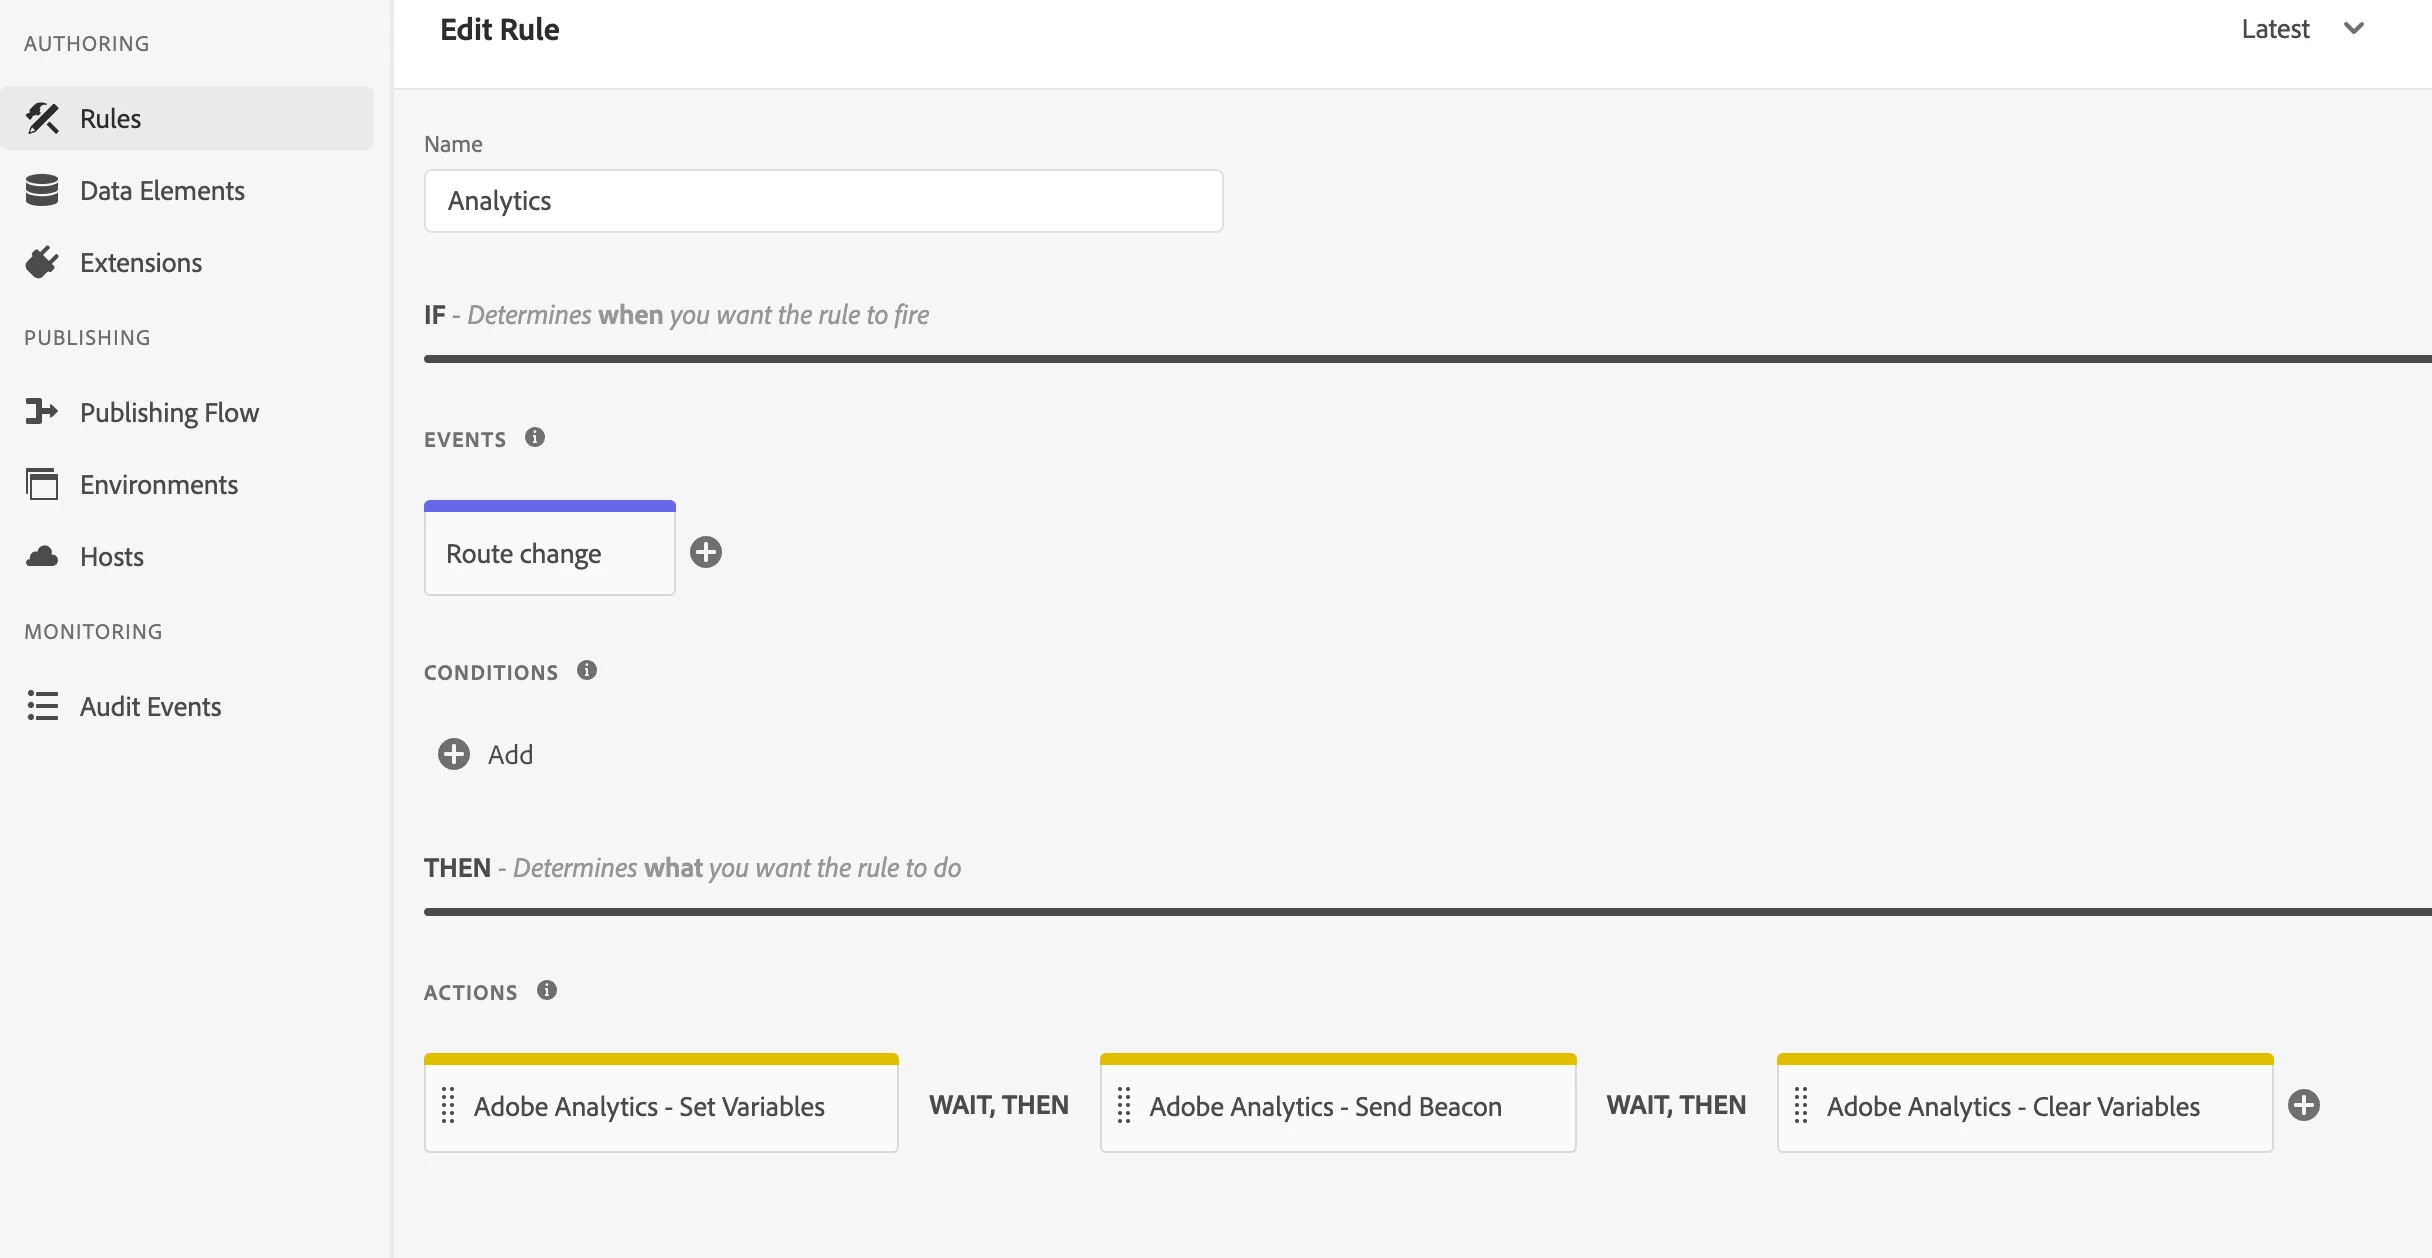Click the Audit Events list icon

point(42,706)
